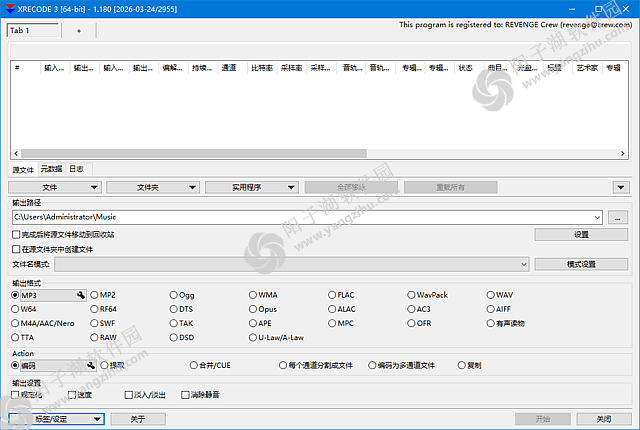Click the 设置 button
The image size is (640, 430).
(x=581, y=235)
